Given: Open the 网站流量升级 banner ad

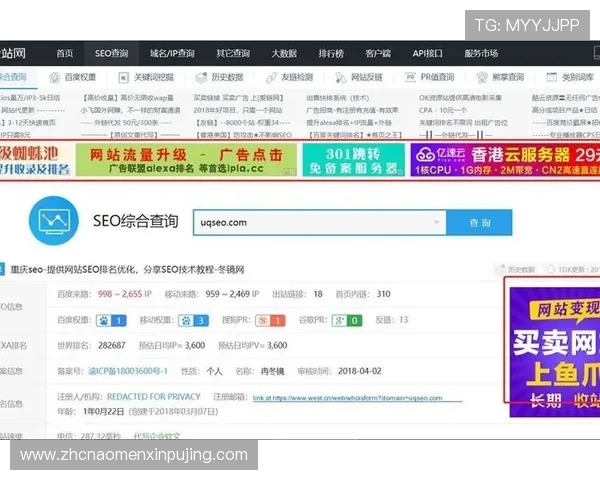Looking at the screenshot, I should tap(186, 160).
